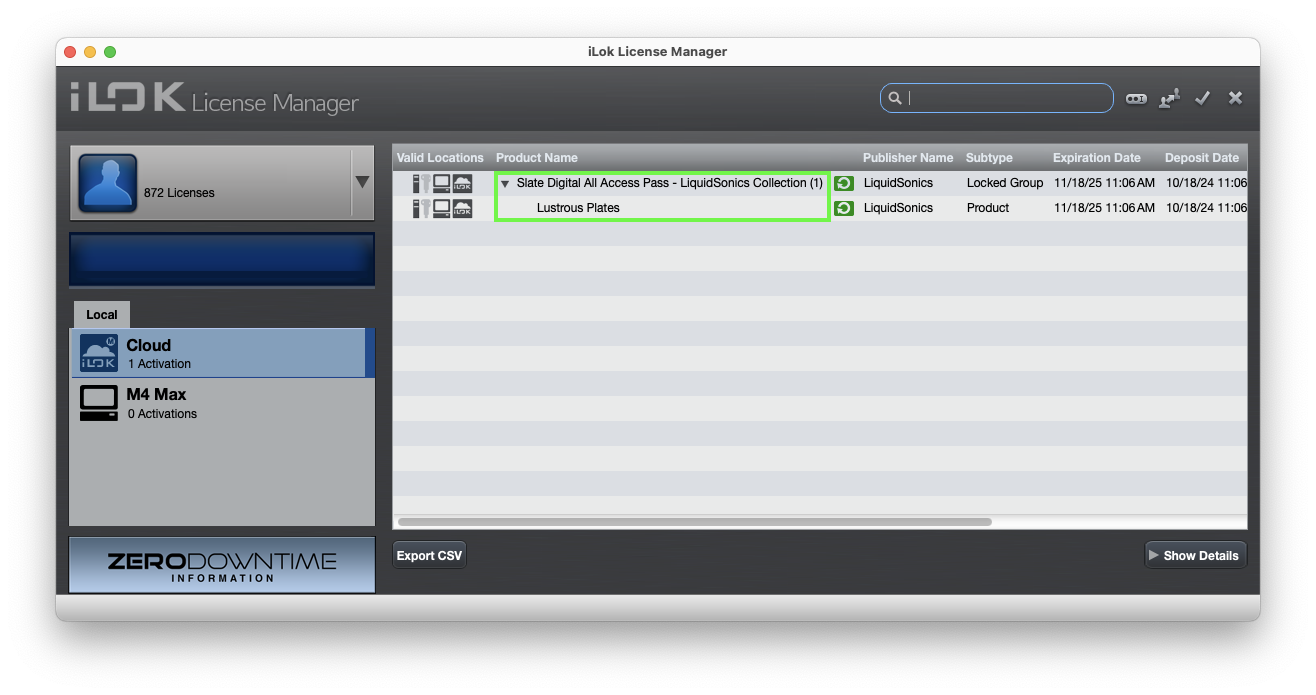Click expiration date in Slate Digital row

pos(1104,183)
